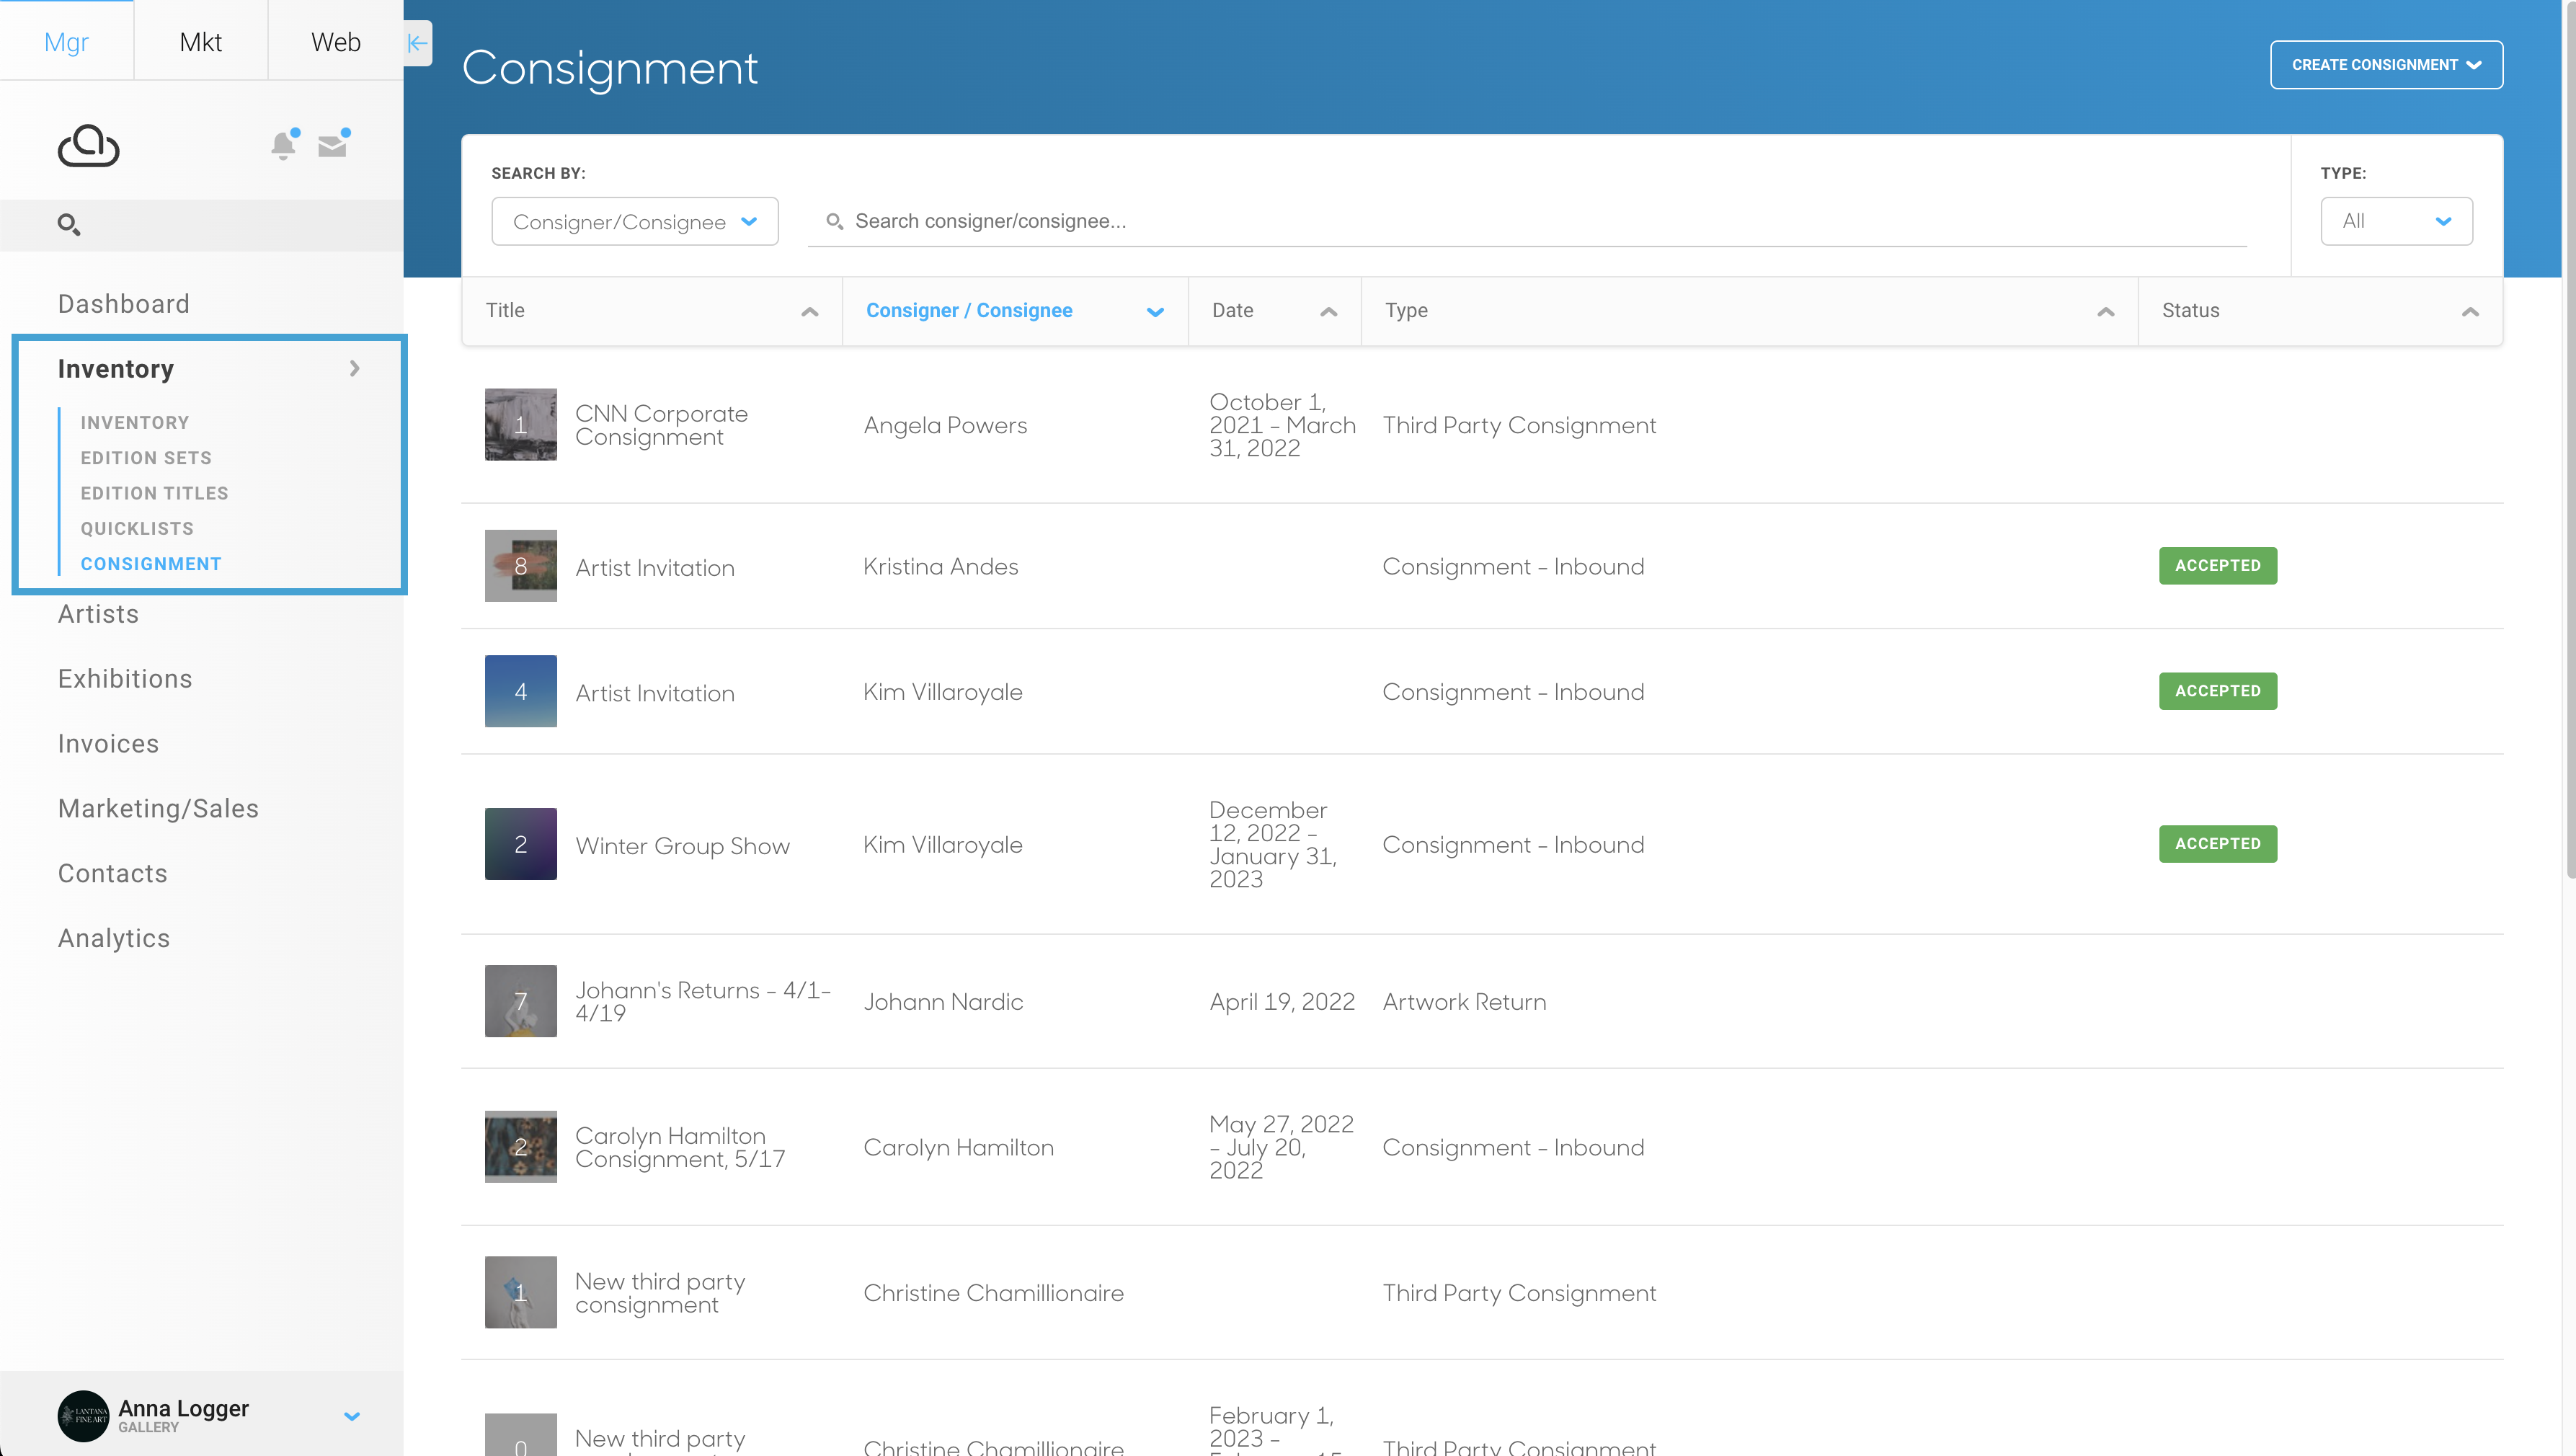Open Edition Titles under Inventory
Viewport: 2576px width, 1456px height.
coord(154,493)
